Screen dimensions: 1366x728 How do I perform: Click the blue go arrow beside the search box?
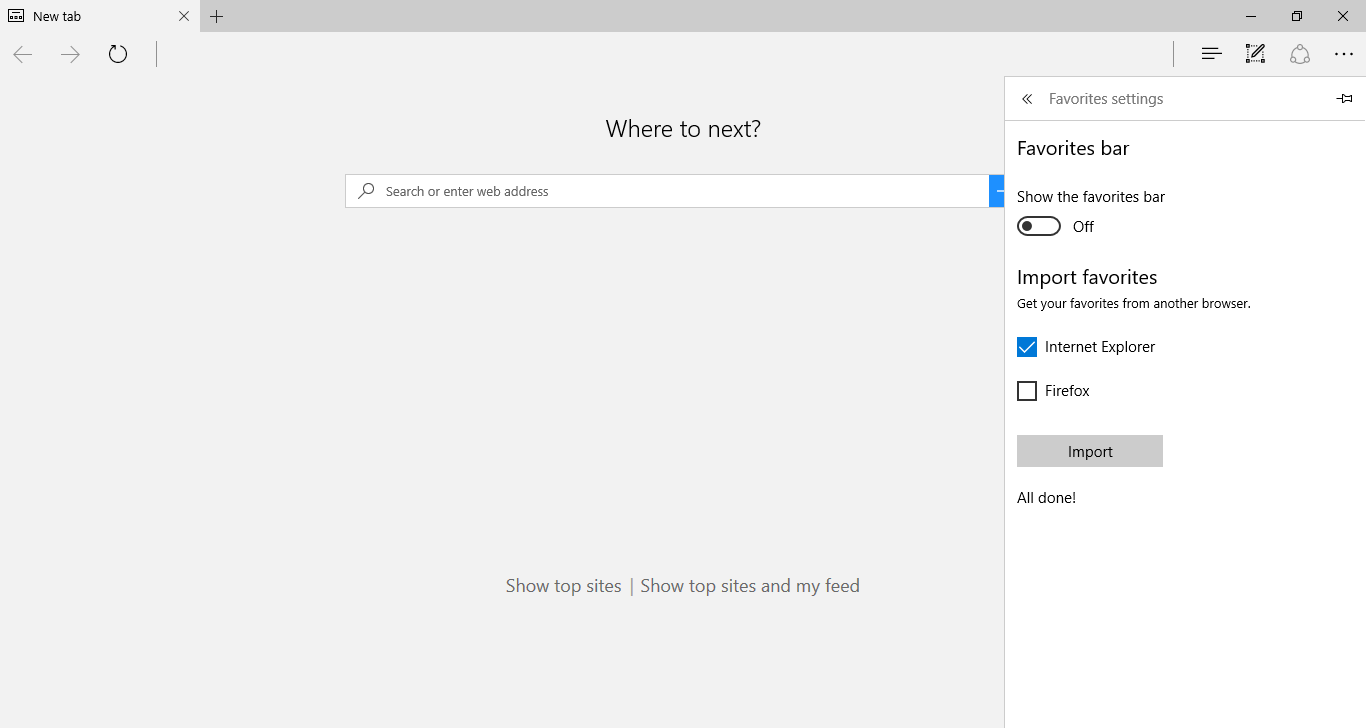997,191
